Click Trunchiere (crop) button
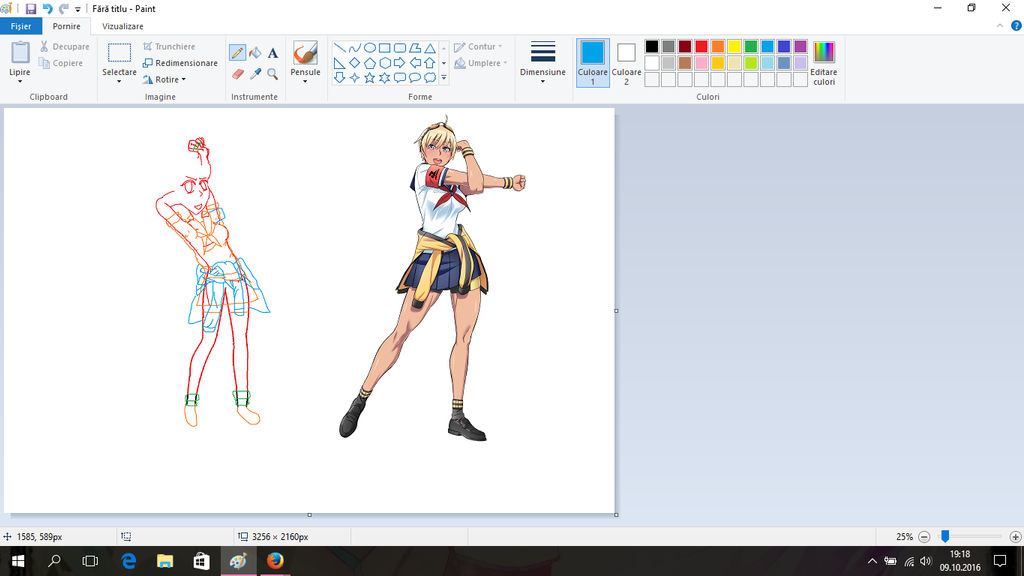 [x=169, y=46]
